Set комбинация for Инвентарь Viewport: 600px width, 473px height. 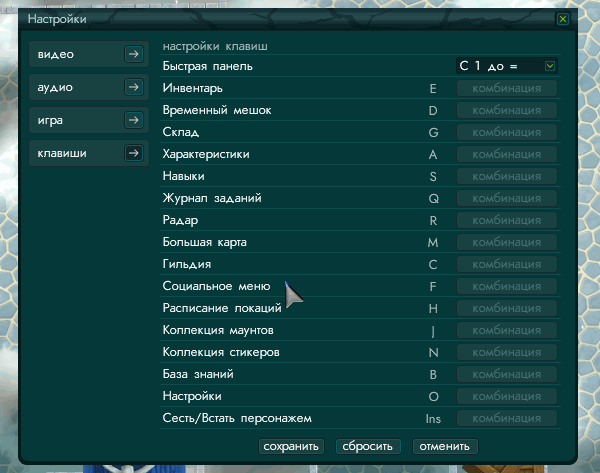click(507, 88)
